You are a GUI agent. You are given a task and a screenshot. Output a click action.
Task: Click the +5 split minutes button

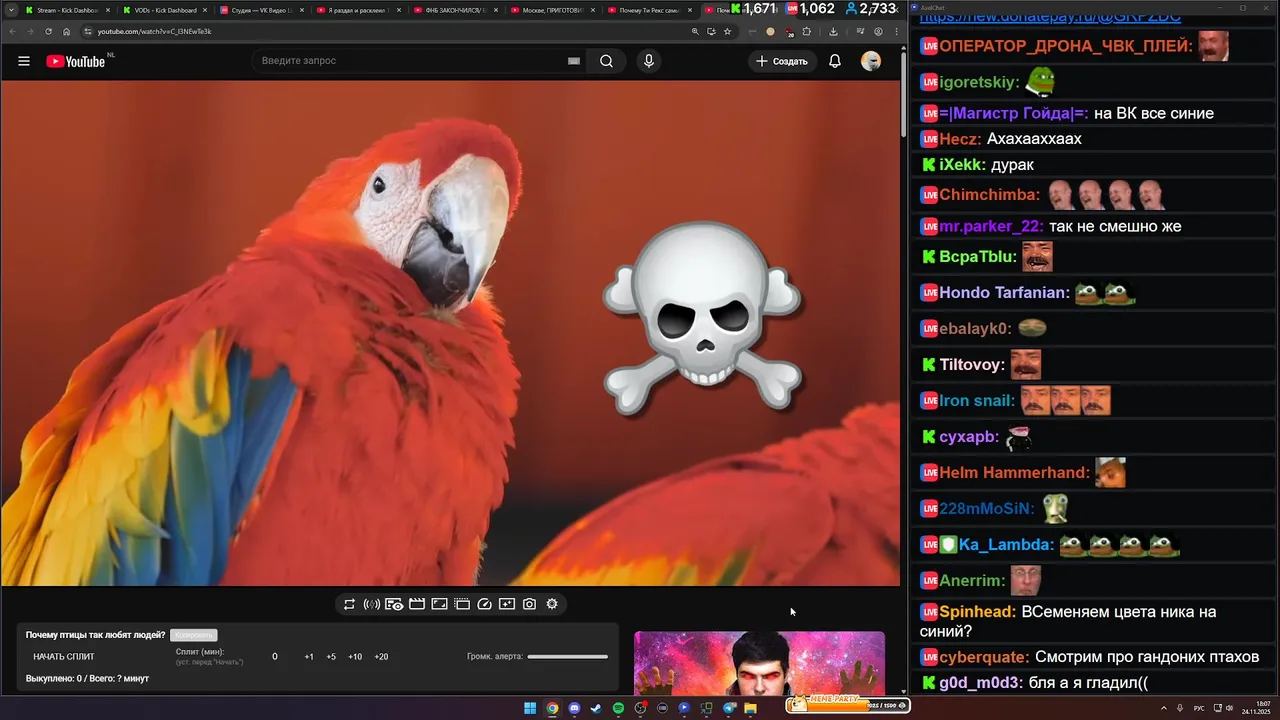click(x=331, y=657)
